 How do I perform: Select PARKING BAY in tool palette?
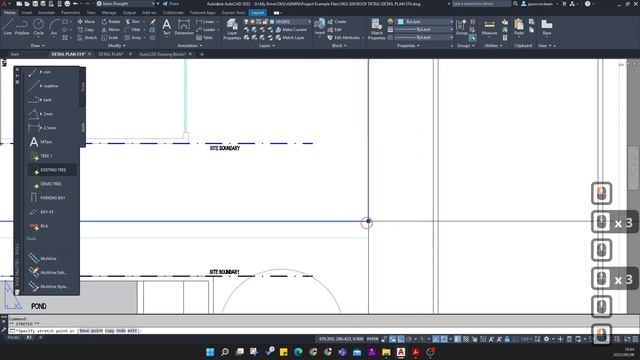pyautogui.click(x=48, y=198)
